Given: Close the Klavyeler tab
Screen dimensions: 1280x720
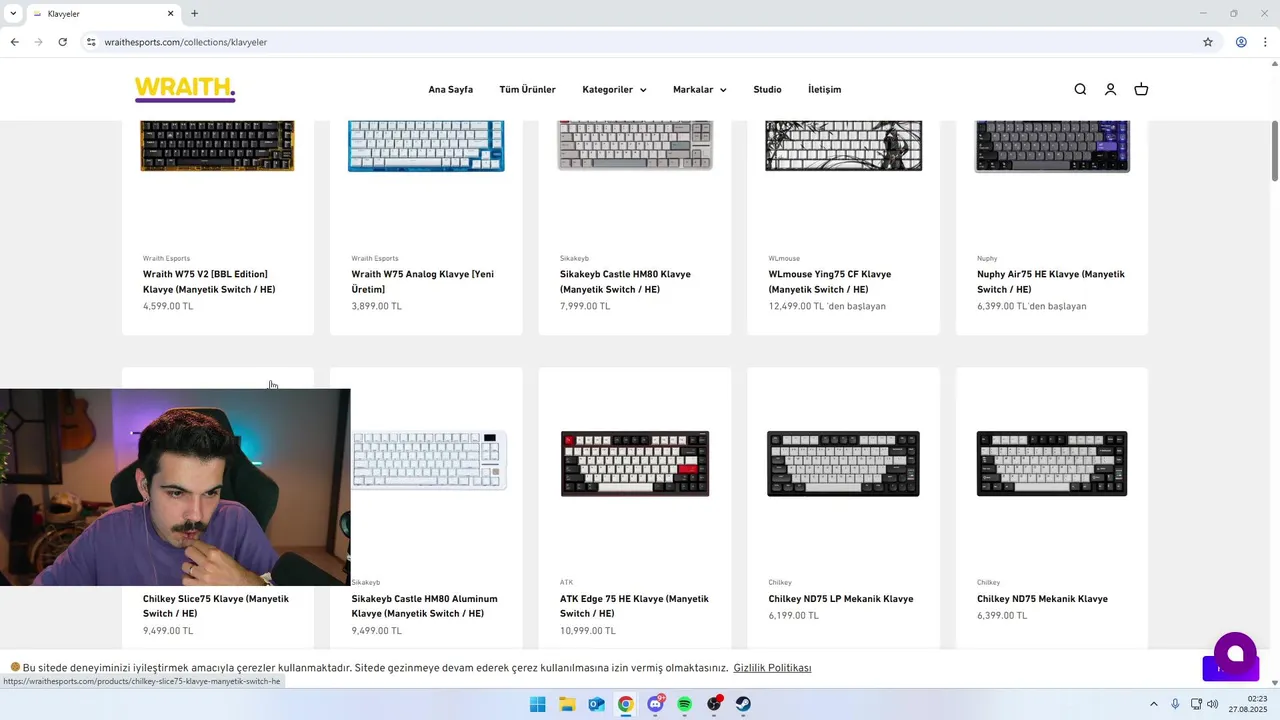Looking at the screenshot, I should (170, 14).
